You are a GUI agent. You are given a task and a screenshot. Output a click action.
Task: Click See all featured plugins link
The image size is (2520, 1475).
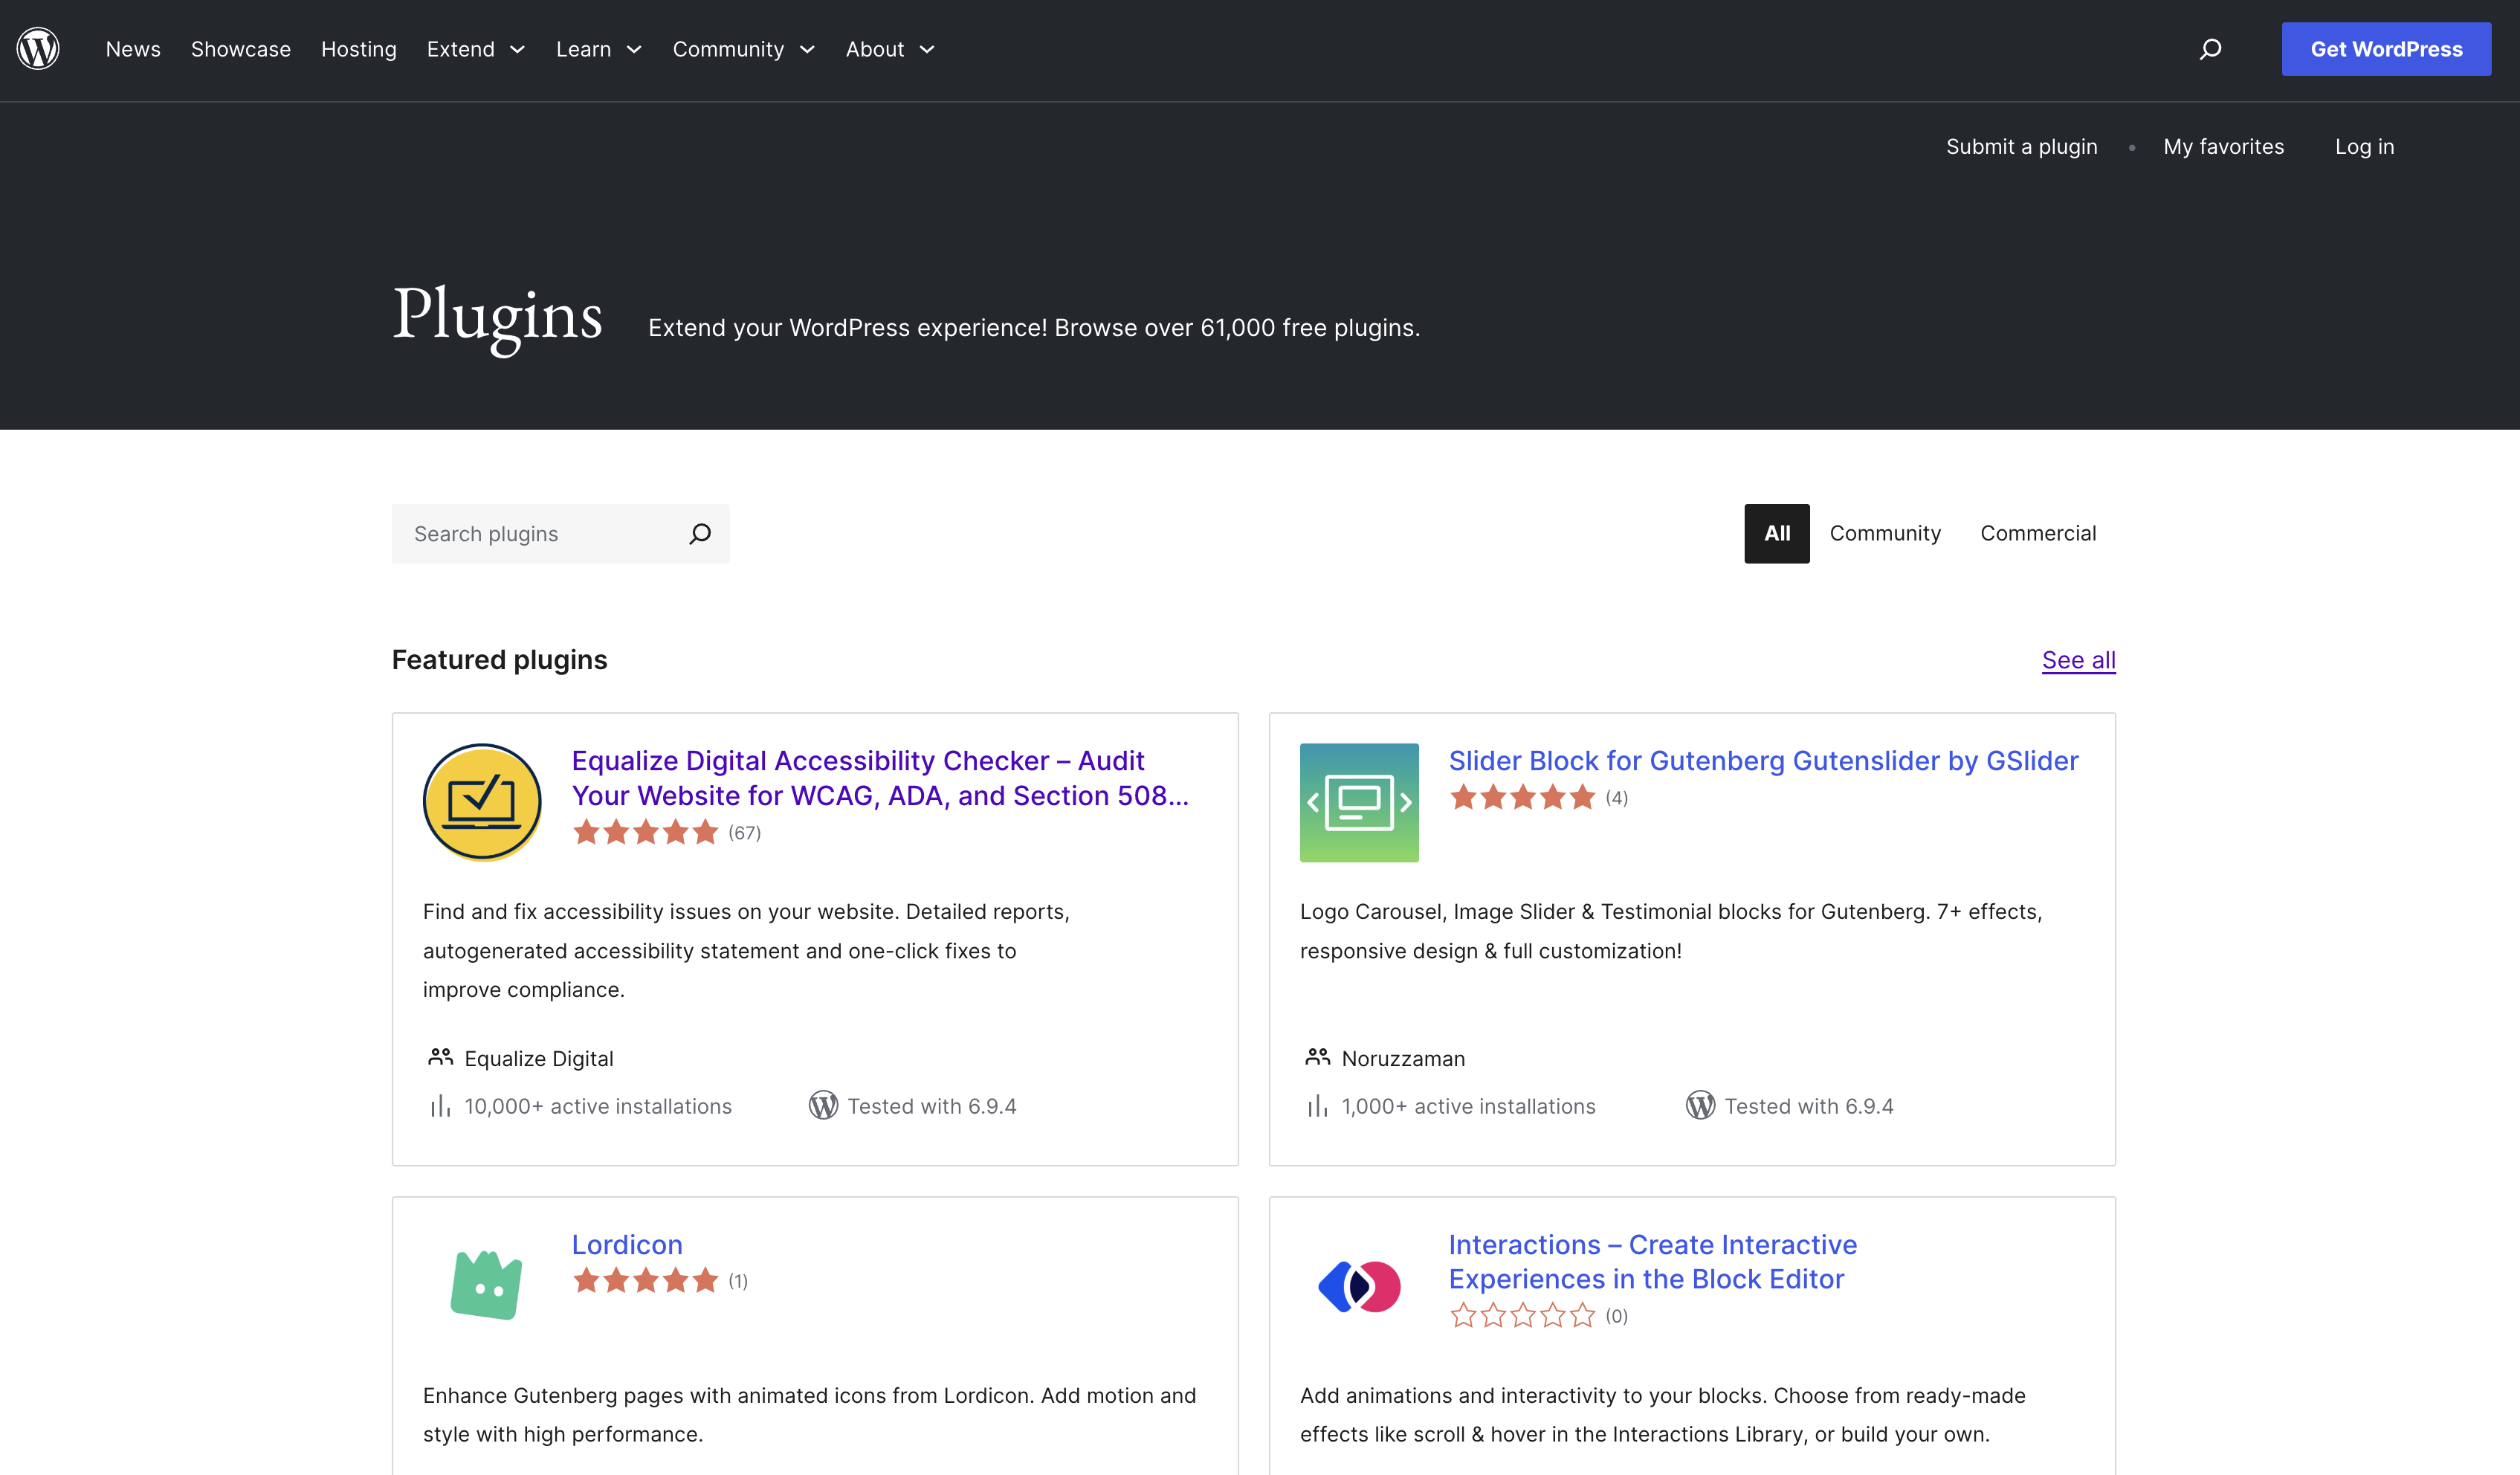point(2079,660)
